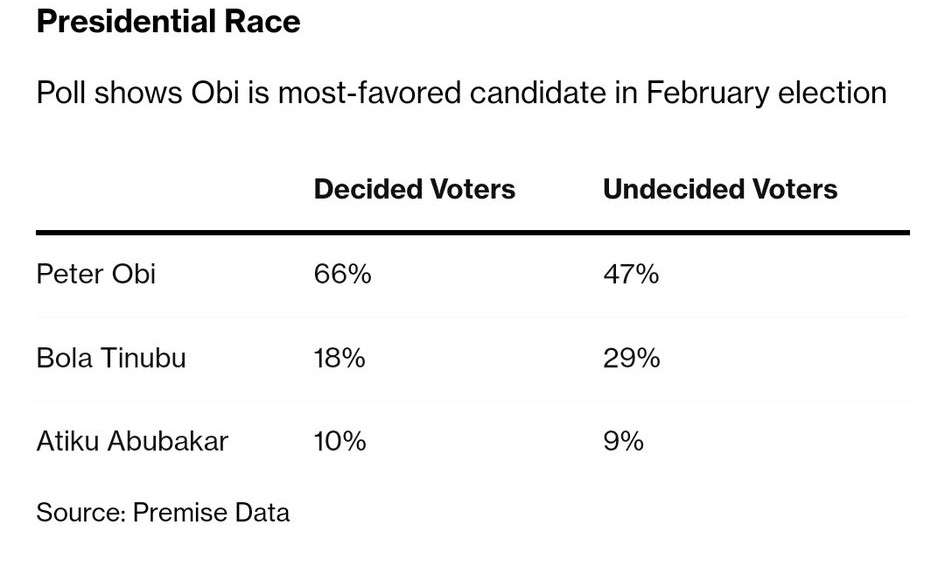Viewport: 945px width, 585px height.
Task: Click the Atiku Abubakar row label
Action: coord(132,441)
